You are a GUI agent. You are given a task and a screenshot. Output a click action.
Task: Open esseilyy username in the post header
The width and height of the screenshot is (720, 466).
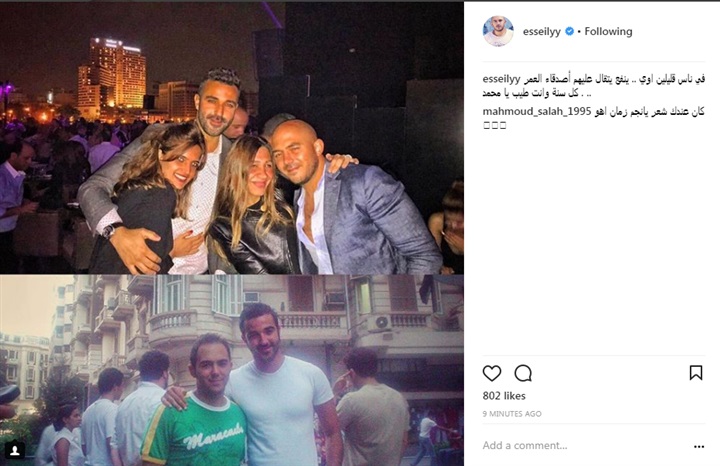(541, 32)
